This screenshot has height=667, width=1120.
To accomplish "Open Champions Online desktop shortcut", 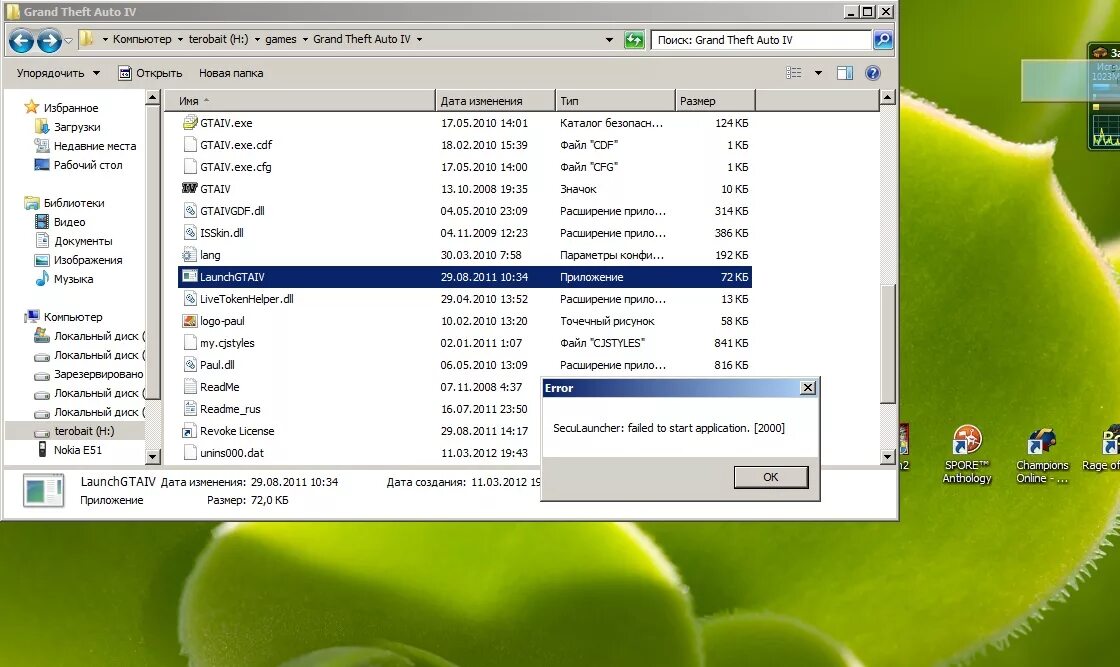I will pos(1042,456).
